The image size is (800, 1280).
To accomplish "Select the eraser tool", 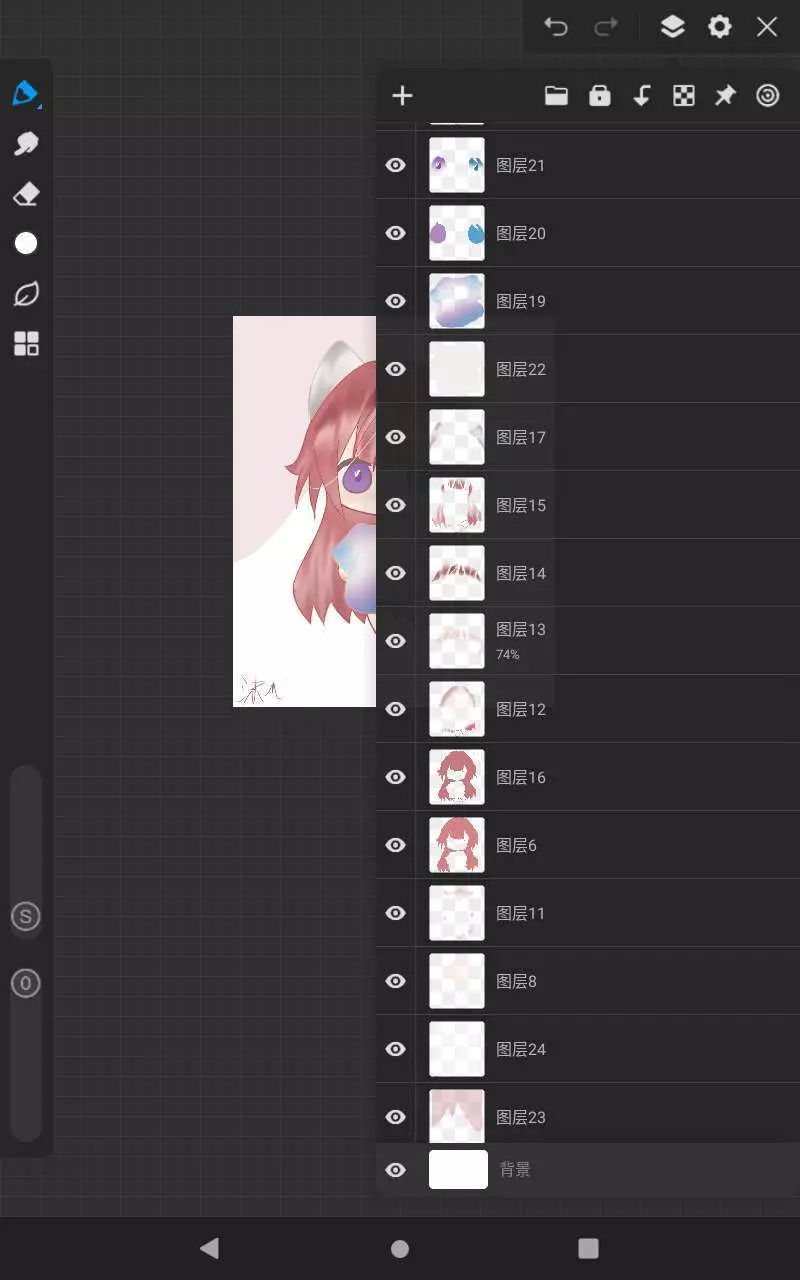I will point(26,193).
